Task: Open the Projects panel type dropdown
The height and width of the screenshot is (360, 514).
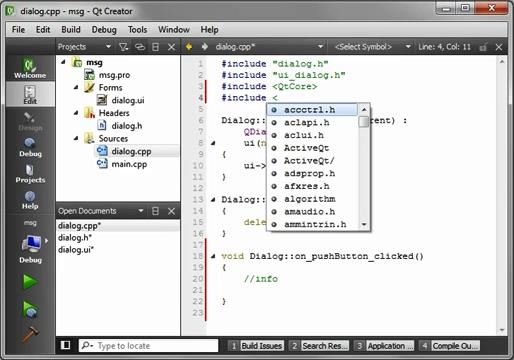Action: [108, 47]
